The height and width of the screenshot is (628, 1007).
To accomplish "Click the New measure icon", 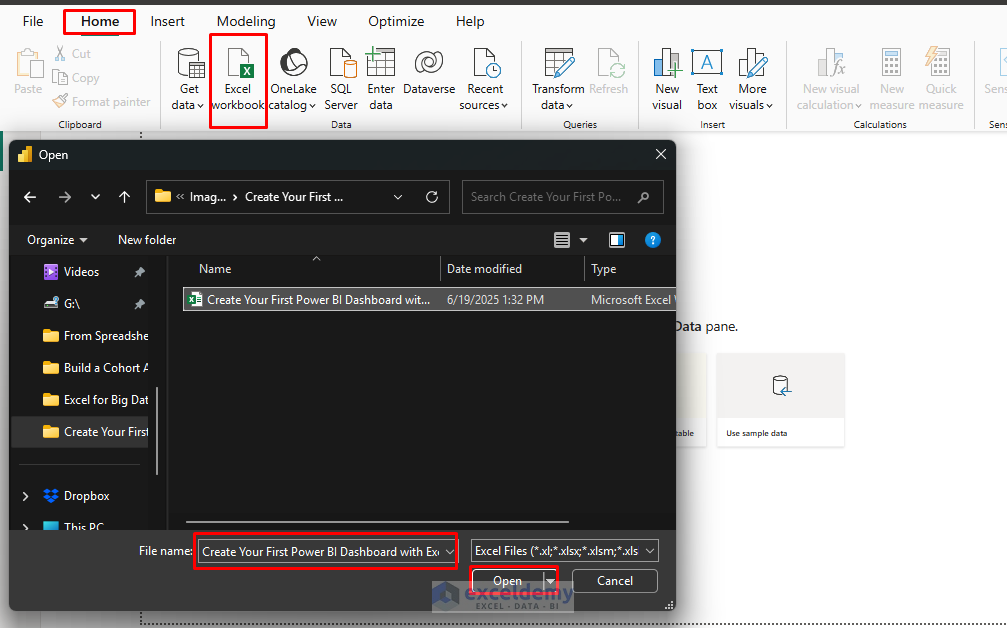I will tap(891, 63).
